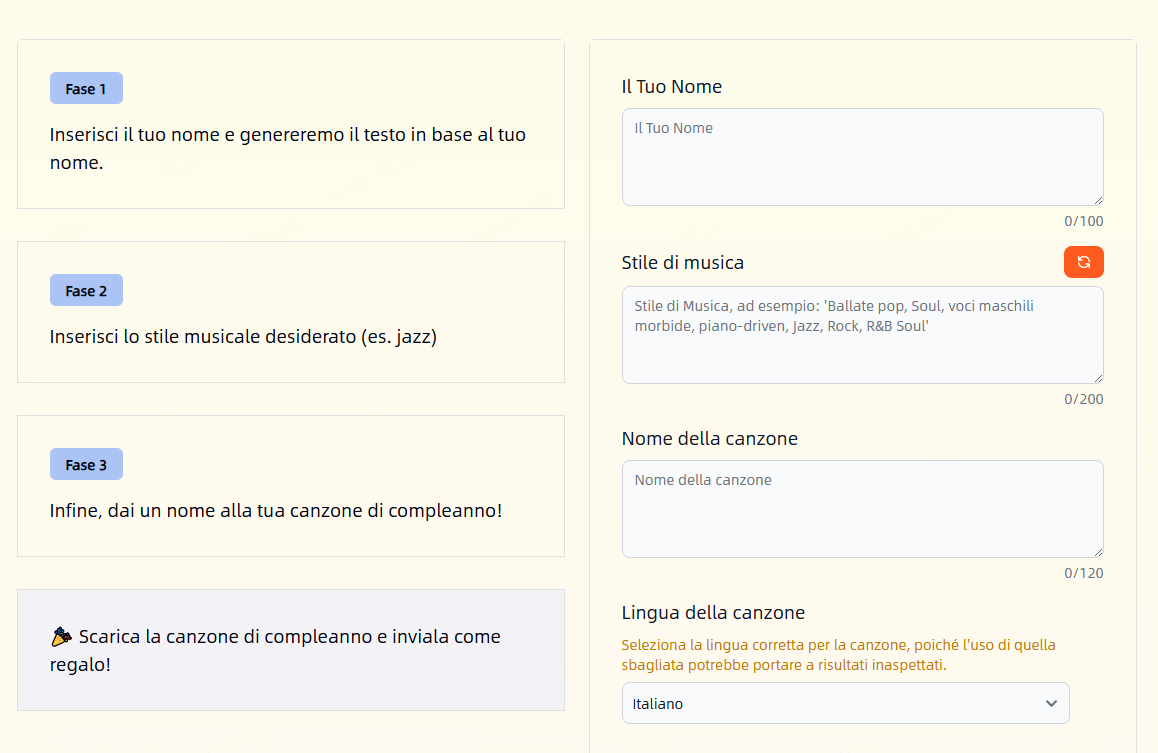Screen dimensions: 1158x753
Task: Grab the Il Tuo Nome textarea resize handle
Action: tap(1097, 200)
